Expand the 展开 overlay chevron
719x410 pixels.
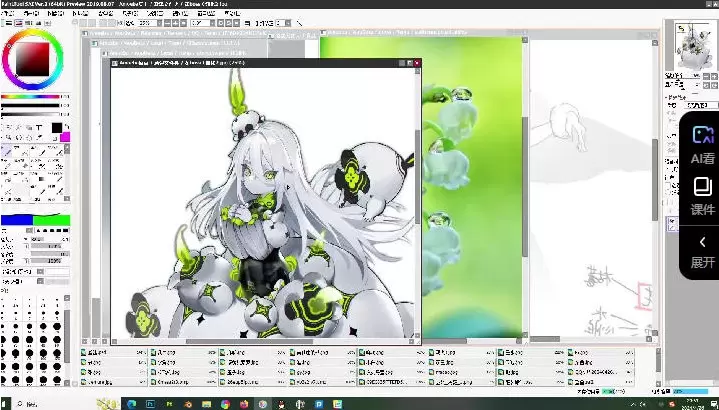[x=702, y=242]
